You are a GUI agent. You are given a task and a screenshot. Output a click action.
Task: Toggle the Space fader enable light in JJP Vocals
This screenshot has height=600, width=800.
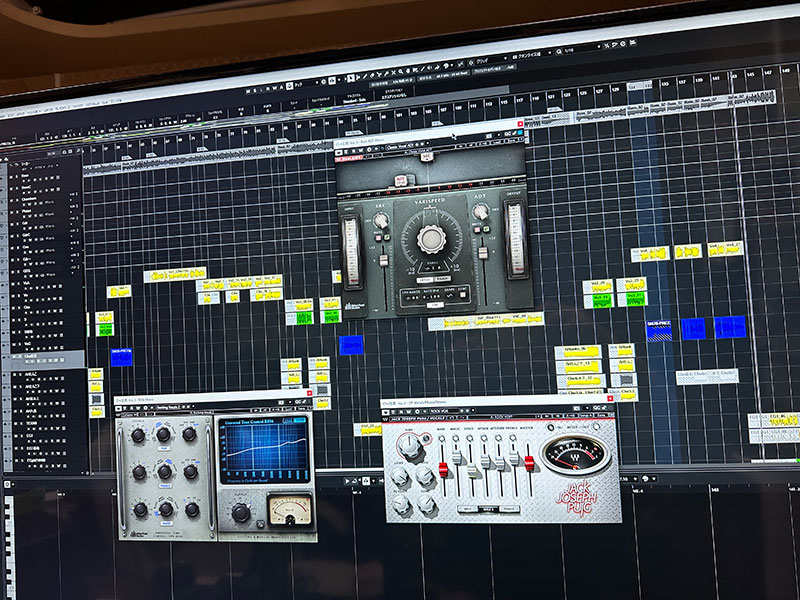click(x=469, y=438)
